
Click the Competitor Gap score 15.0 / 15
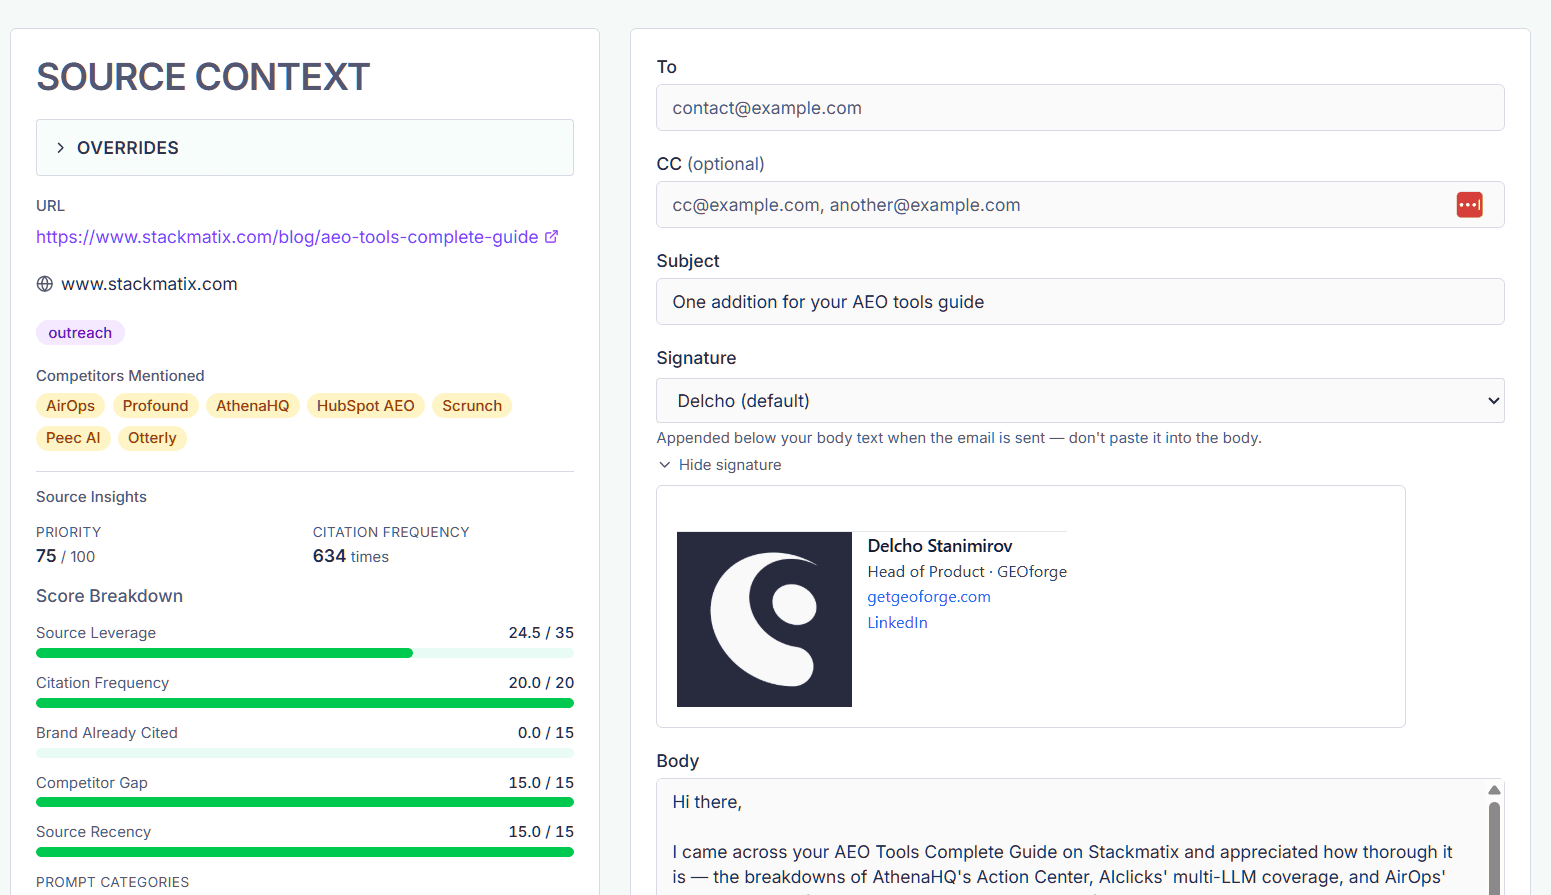pos(541,783)
